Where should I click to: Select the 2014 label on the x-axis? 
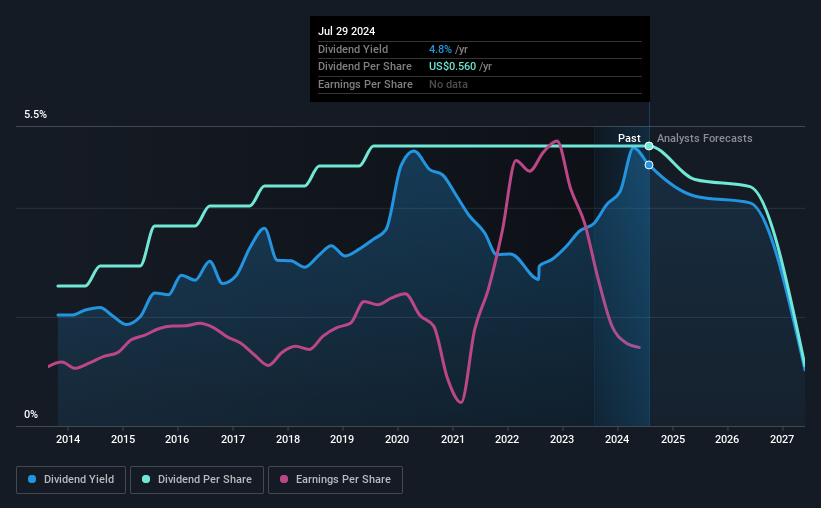coord(68,439)
